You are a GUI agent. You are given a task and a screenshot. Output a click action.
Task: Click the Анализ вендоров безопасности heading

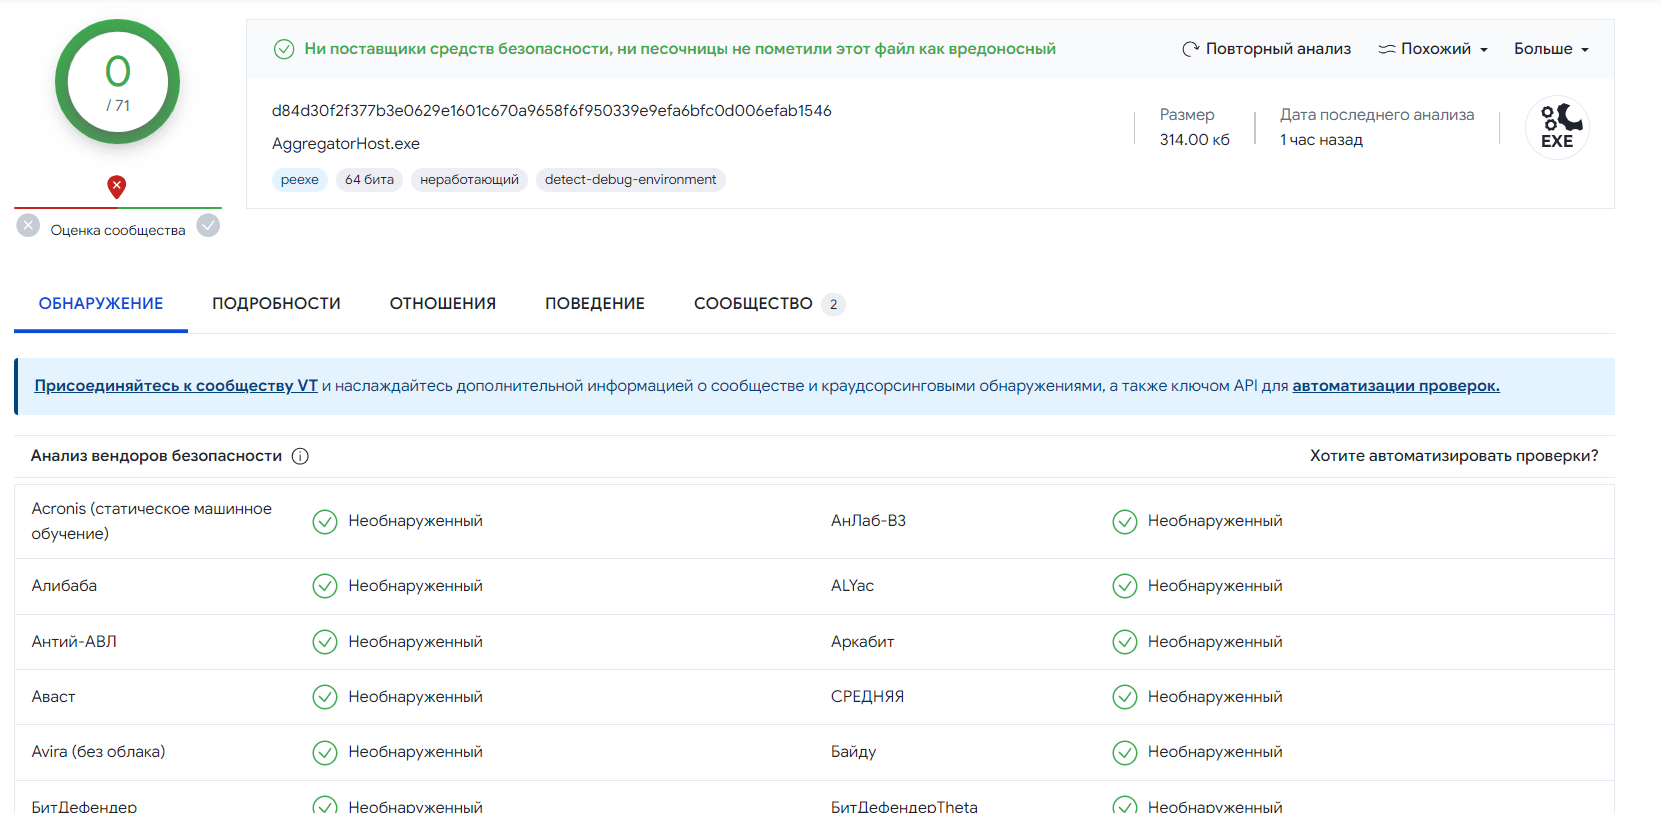click(157, 456)
